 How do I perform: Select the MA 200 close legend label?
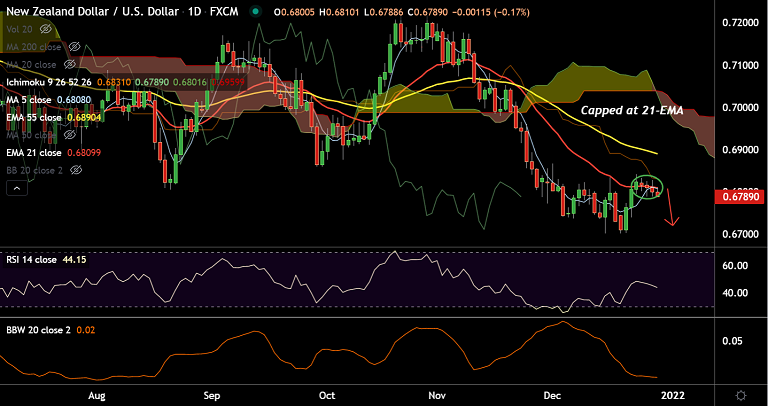[34, 47]
